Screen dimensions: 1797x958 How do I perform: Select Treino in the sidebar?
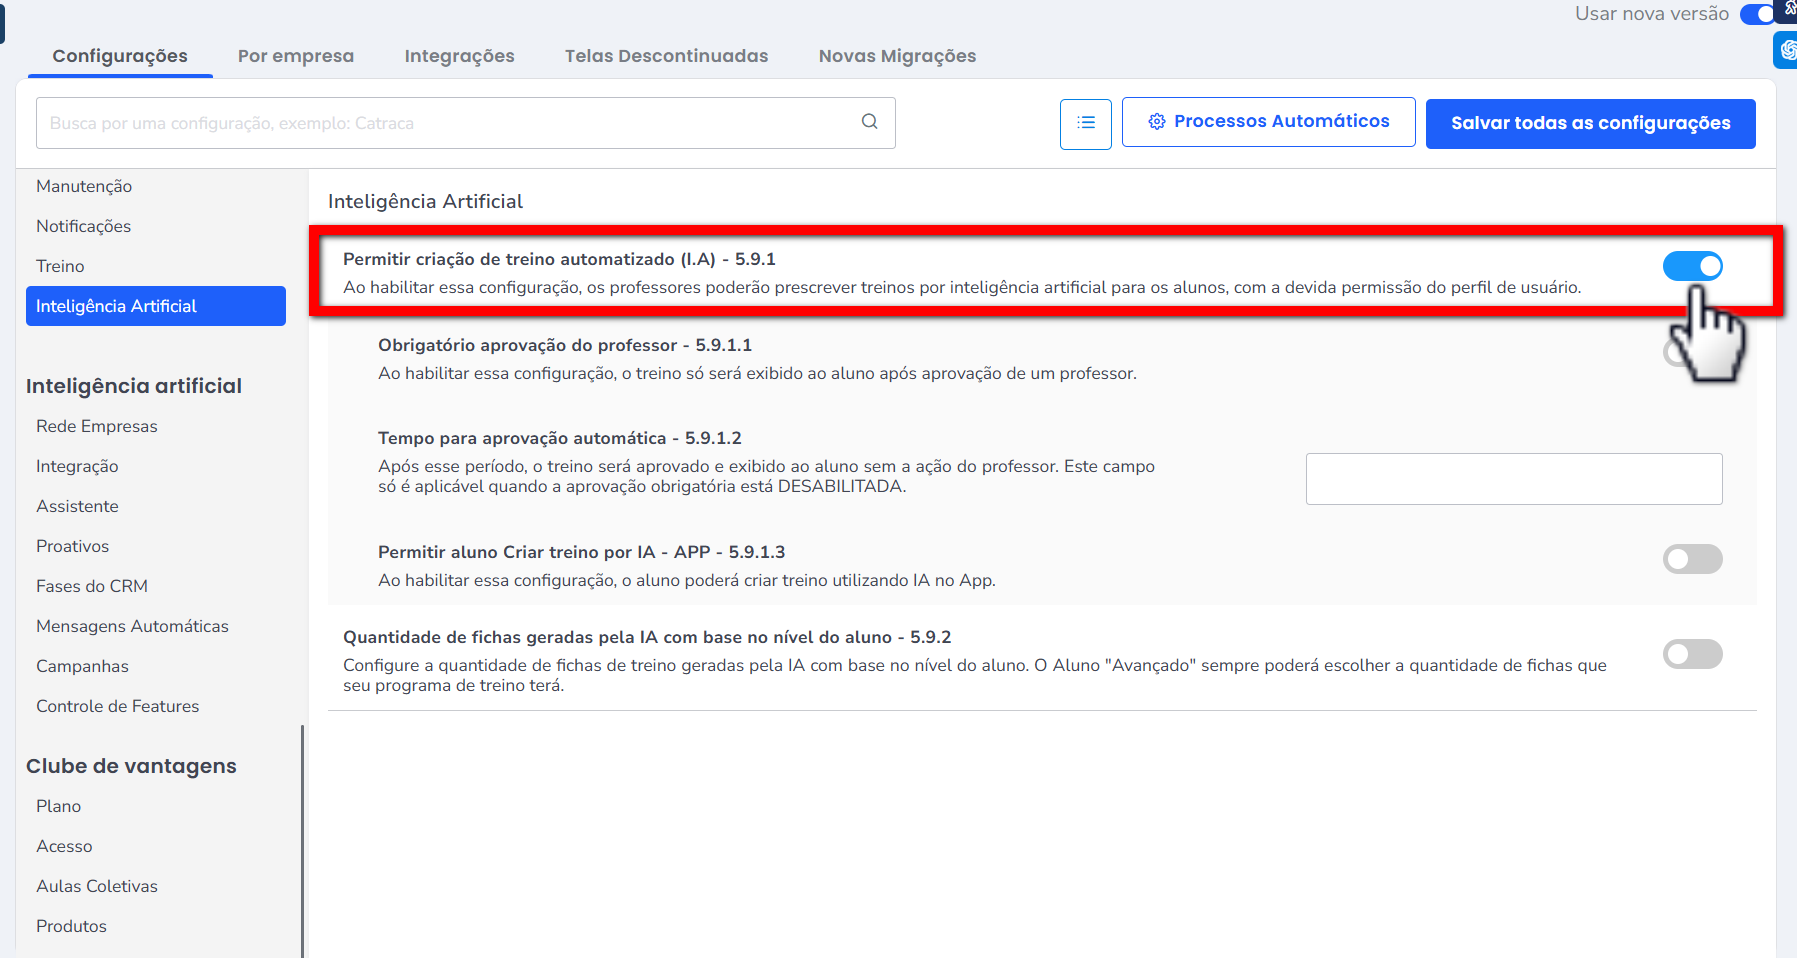click(x=60, y=266)
